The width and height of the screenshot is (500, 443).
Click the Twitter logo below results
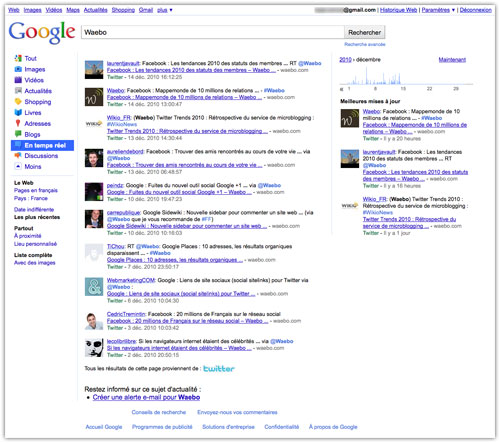click(219, 369)
